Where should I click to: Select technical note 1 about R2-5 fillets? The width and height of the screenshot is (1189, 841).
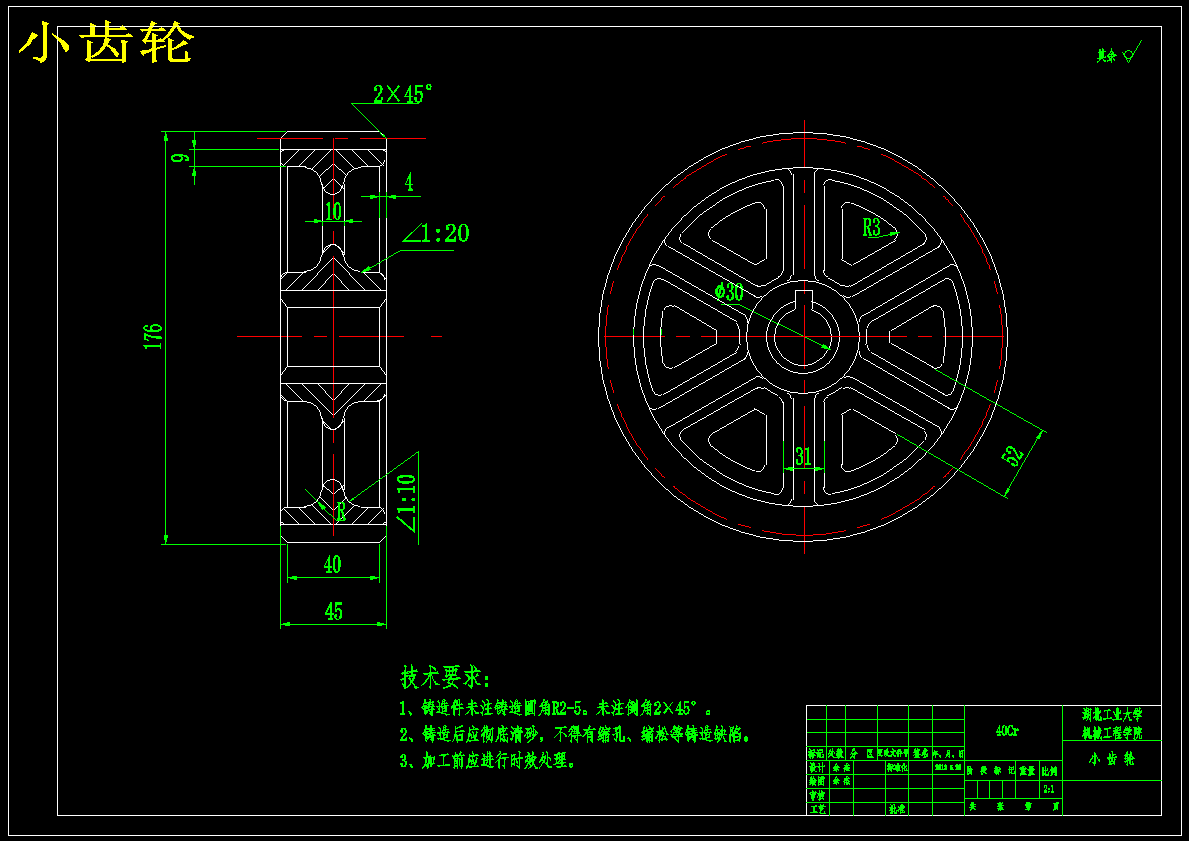pyautogui.click(x=556, y=708)
